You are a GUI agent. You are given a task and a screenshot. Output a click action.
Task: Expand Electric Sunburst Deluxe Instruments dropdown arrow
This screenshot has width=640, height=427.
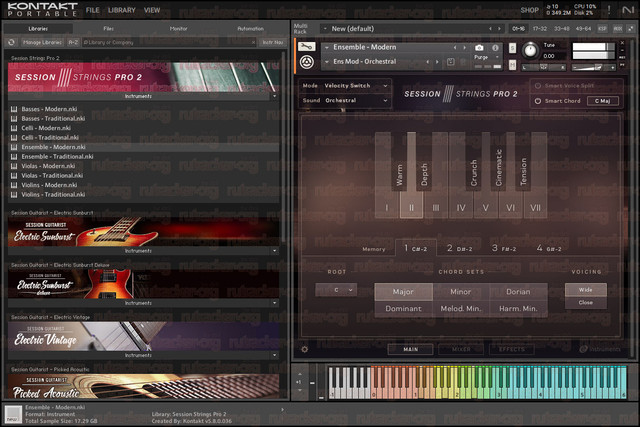coord(274,303)
